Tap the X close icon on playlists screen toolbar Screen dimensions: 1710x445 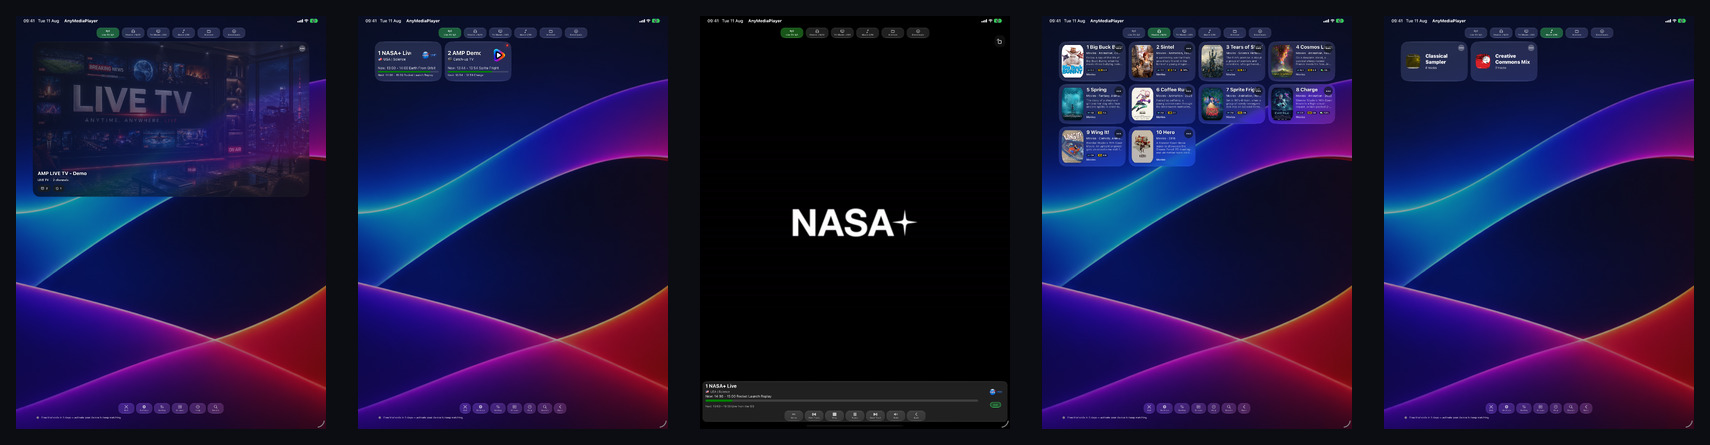tap(1492, 408)
